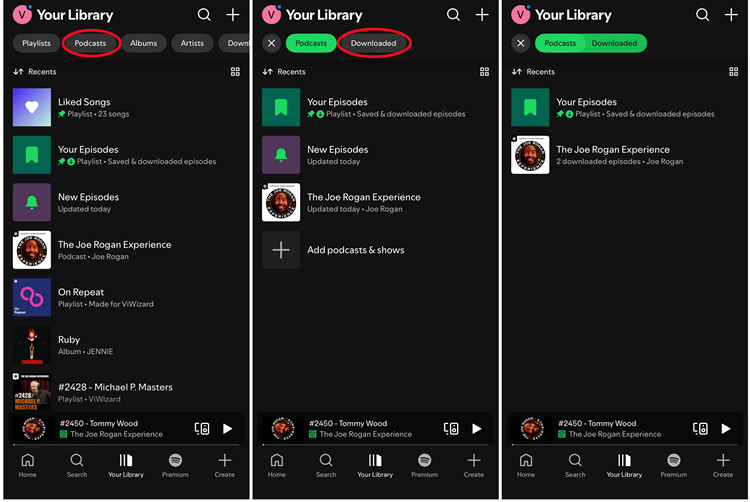Switch to grid view in right screen
The width and height of the screenshot is (750, 502).
pyautogui.click(x=734, y=72)
